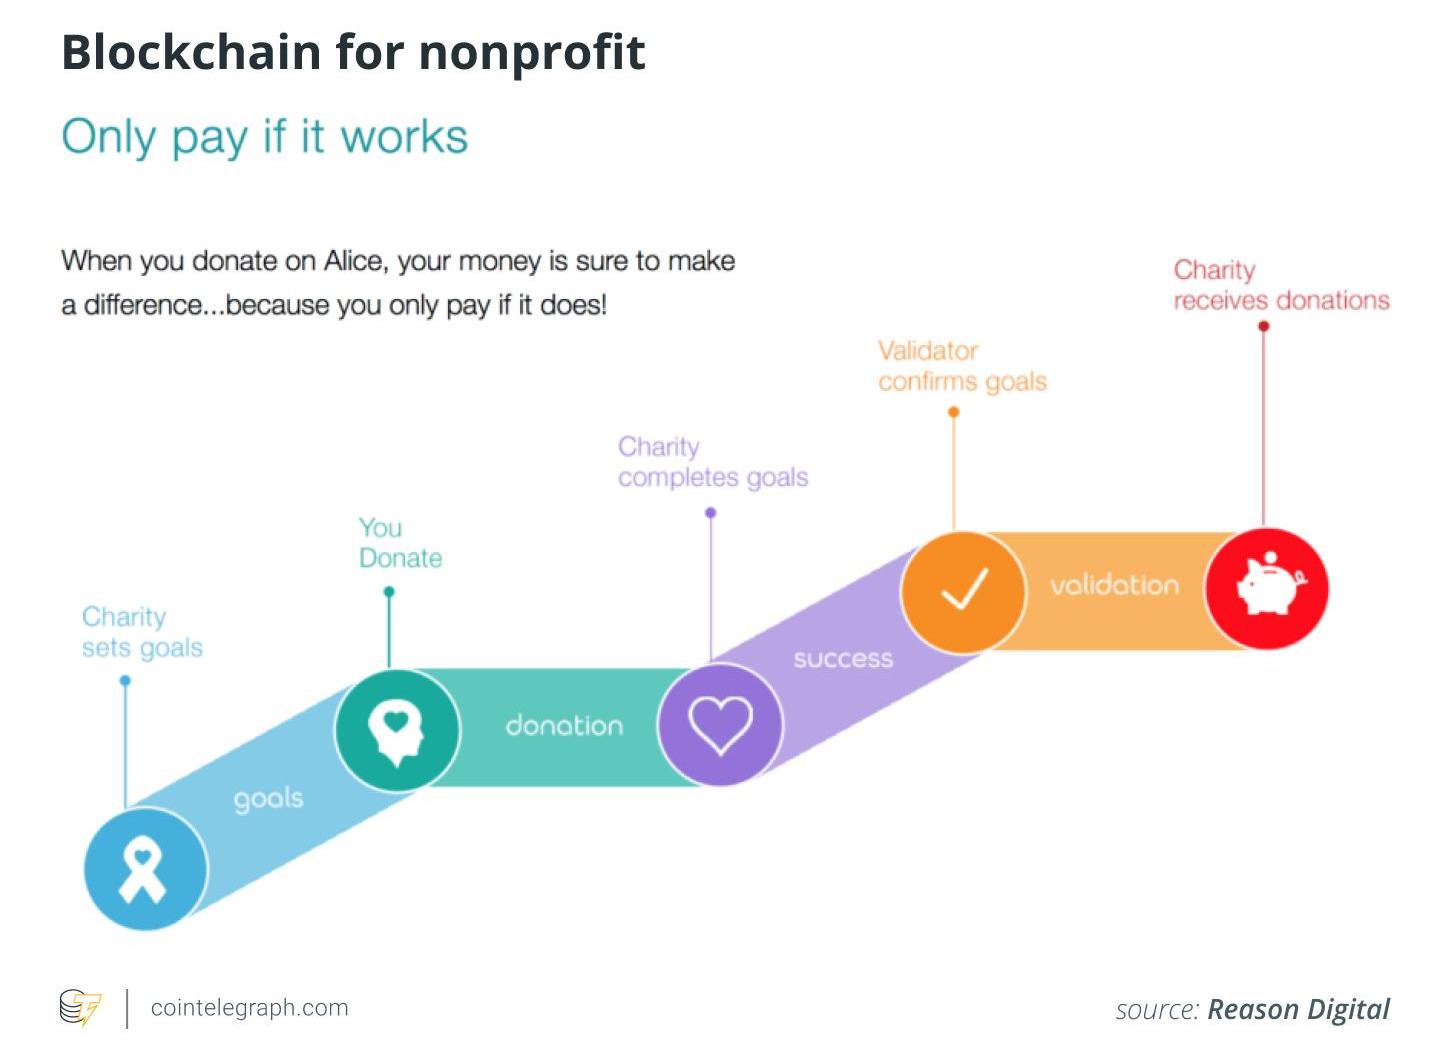The width and height of the screenshot is (1450, 1059).
Task: Click the teal dot under You Donate
Action: [389, 592]
